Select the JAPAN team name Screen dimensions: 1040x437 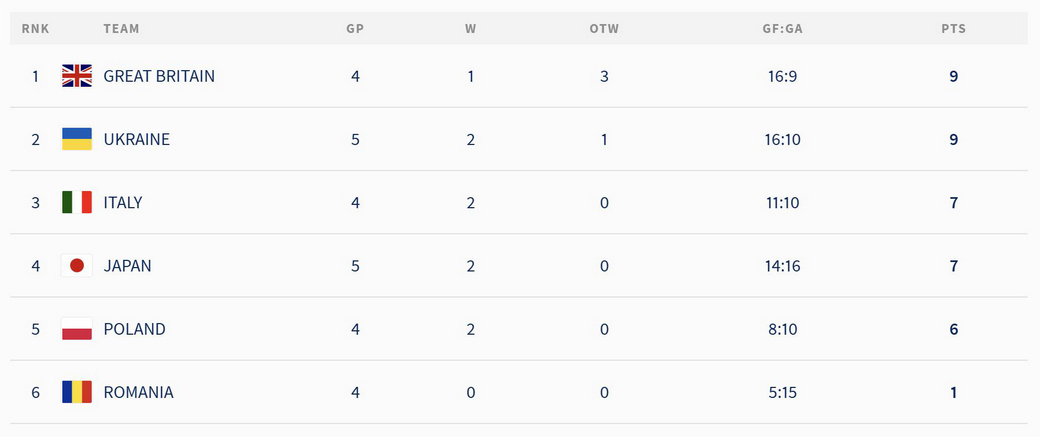(x=127, y=266)
